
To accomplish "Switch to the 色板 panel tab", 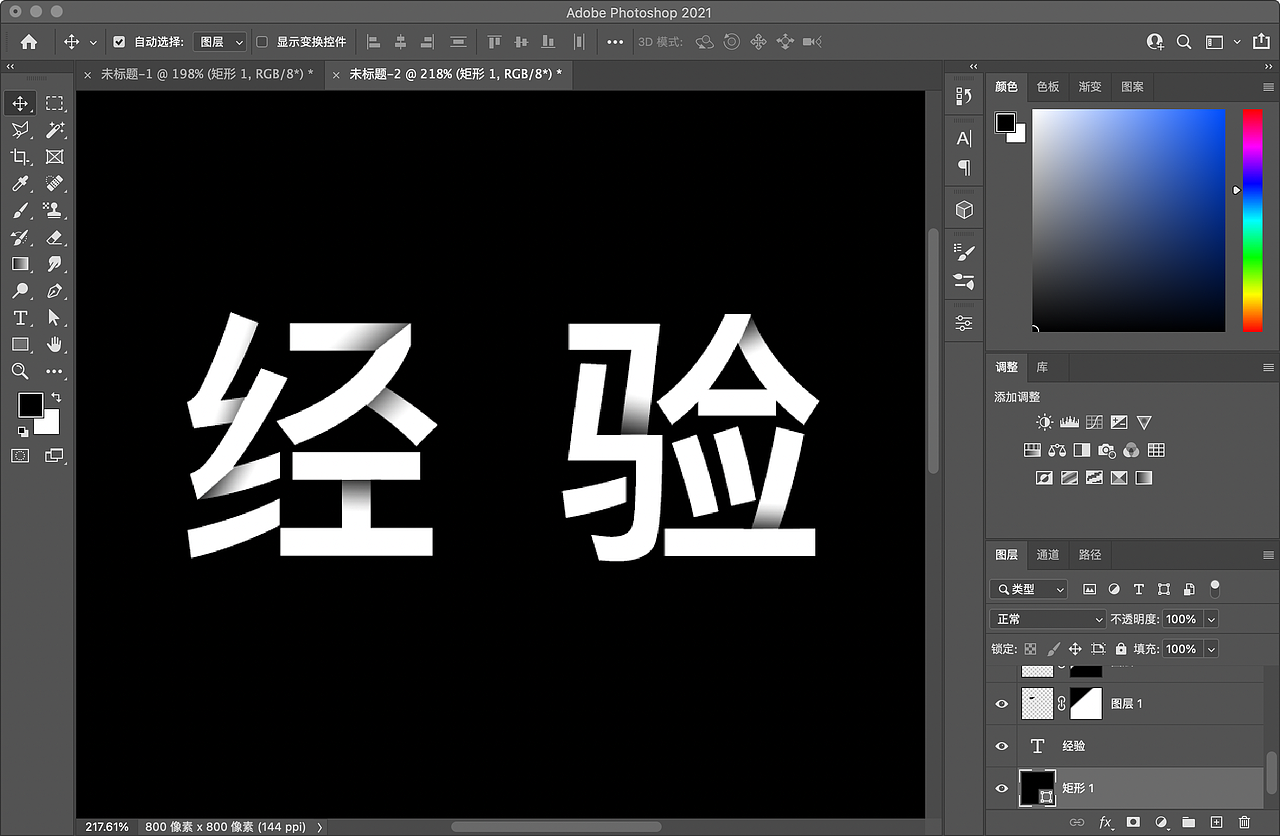I will [x=1048, y=87].
